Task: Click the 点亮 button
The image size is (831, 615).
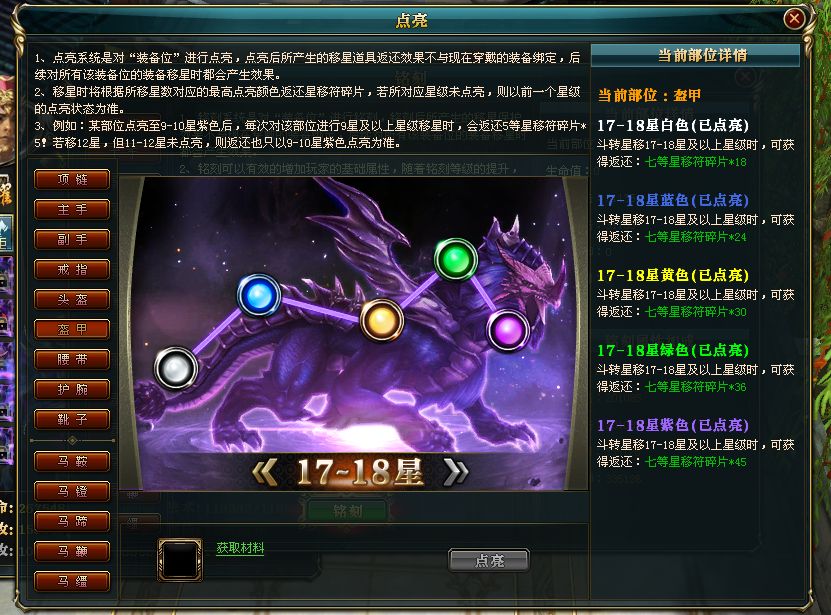Action: (x=489, y=560)
